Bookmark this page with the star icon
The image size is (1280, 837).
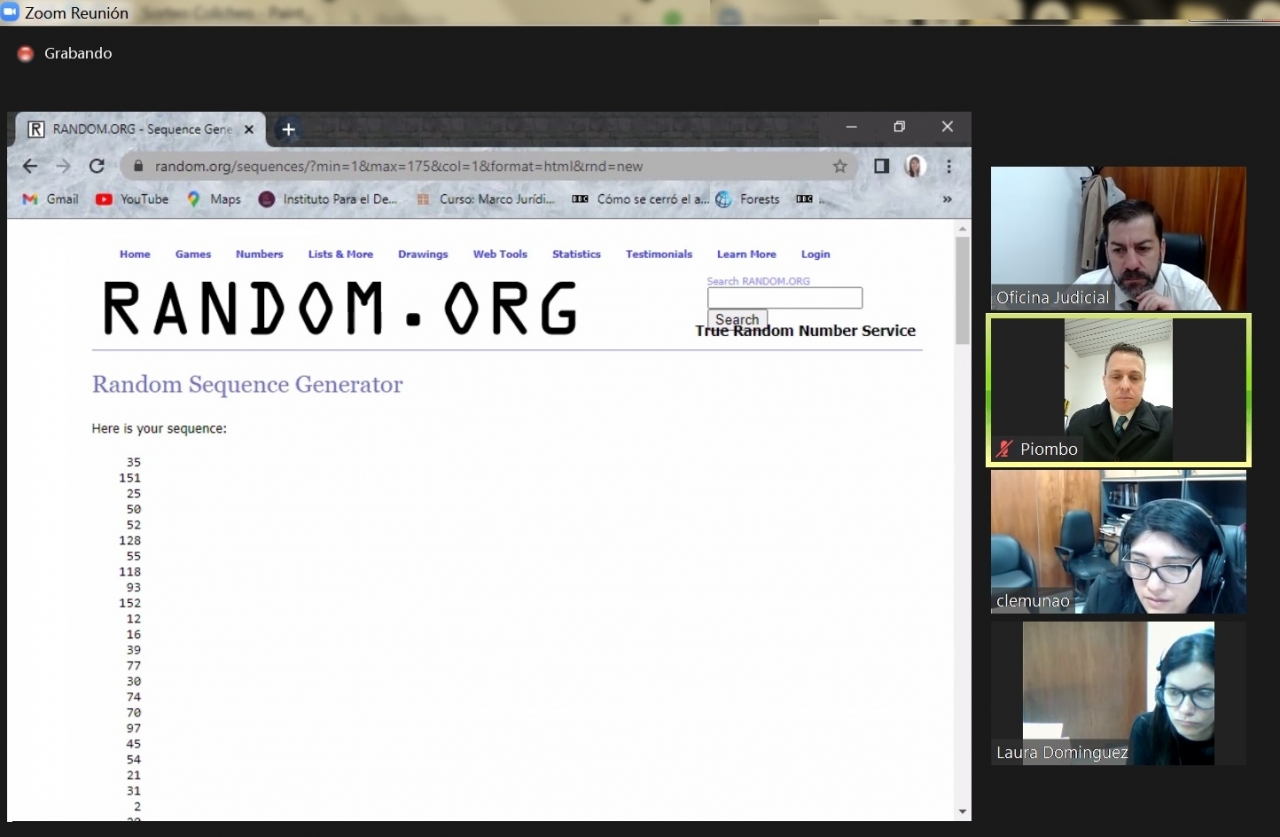coord(840,166)
